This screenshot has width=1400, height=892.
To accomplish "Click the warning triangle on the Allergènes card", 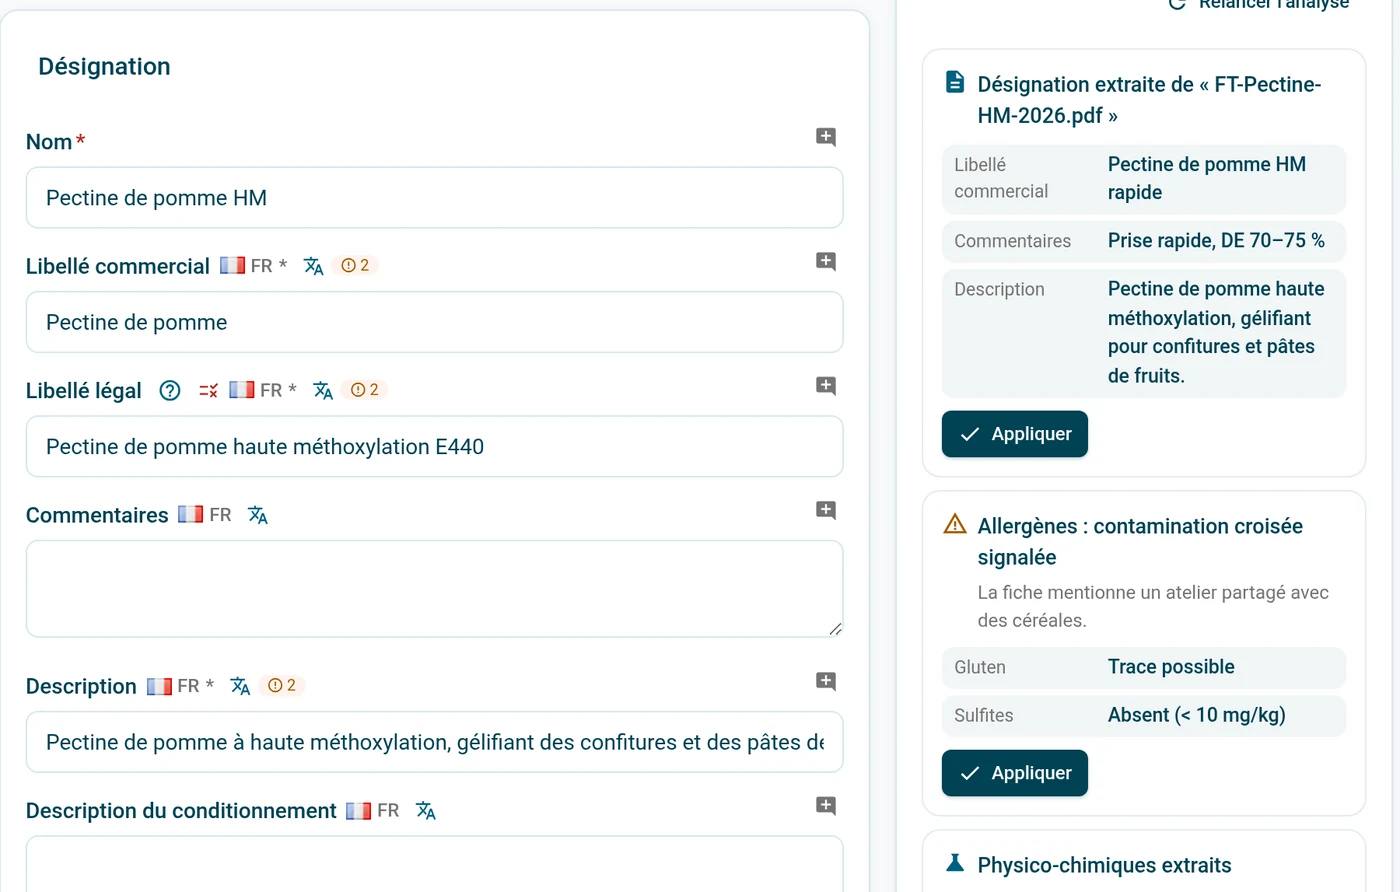I will click(x=955, y=524).
